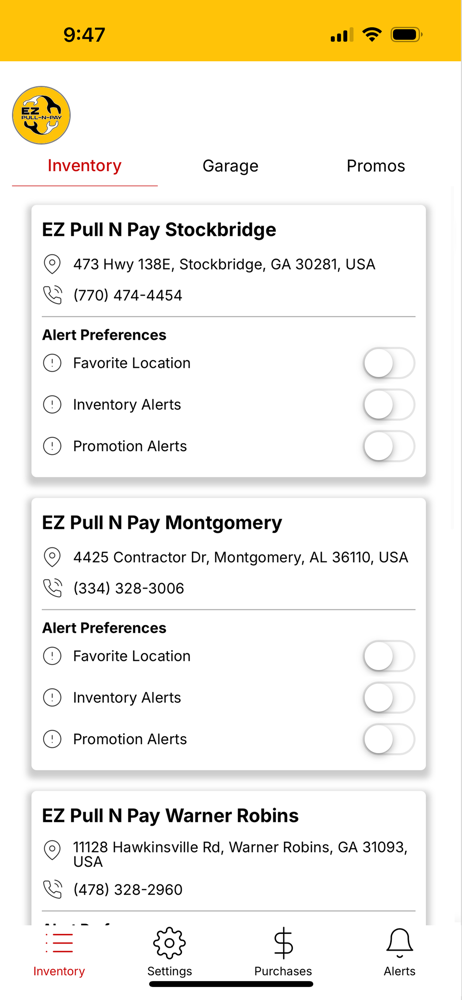
Task: Open the 4425 Contractor Dr Montgomery address
Action: (241, 557)
